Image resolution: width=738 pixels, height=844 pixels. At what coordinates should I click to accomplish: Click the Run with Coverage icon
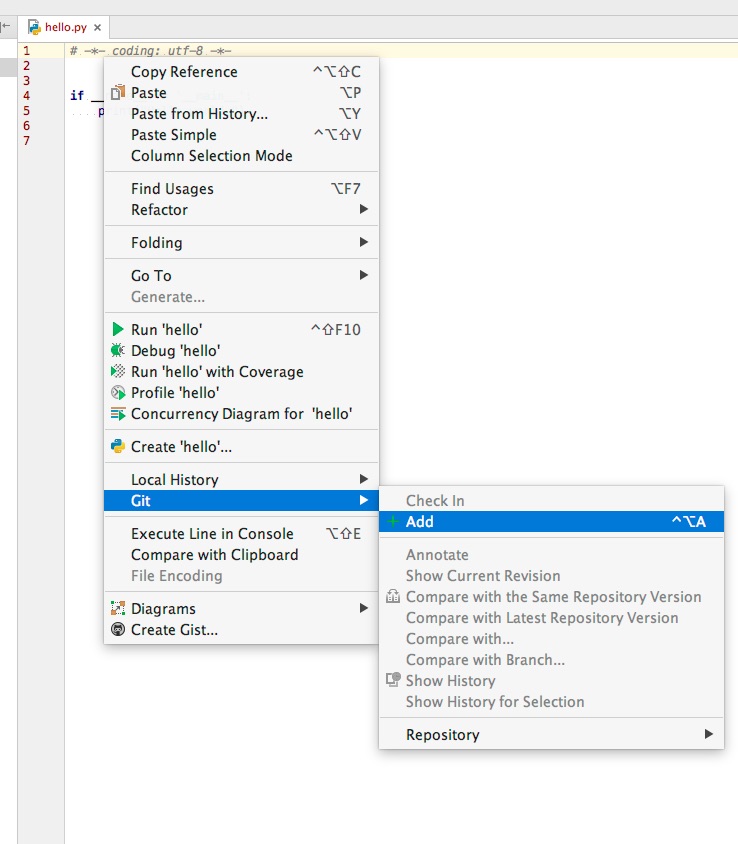tap(118, 371)
